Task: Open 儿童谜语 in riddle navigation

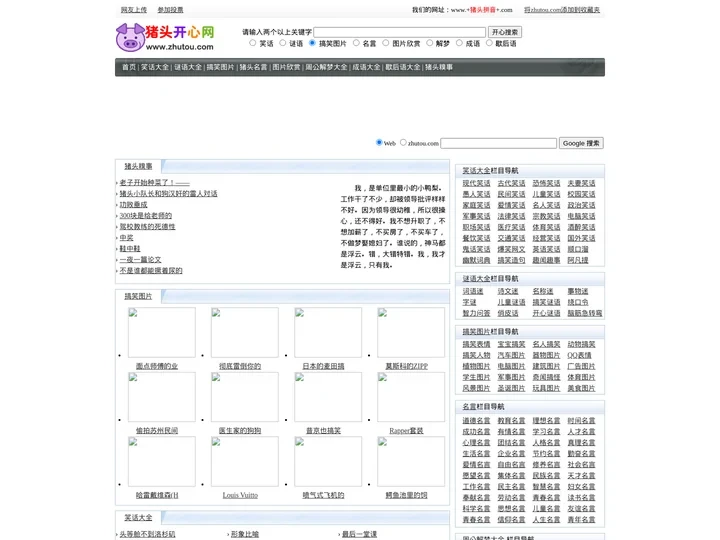Action: click(x=511, y=302)
